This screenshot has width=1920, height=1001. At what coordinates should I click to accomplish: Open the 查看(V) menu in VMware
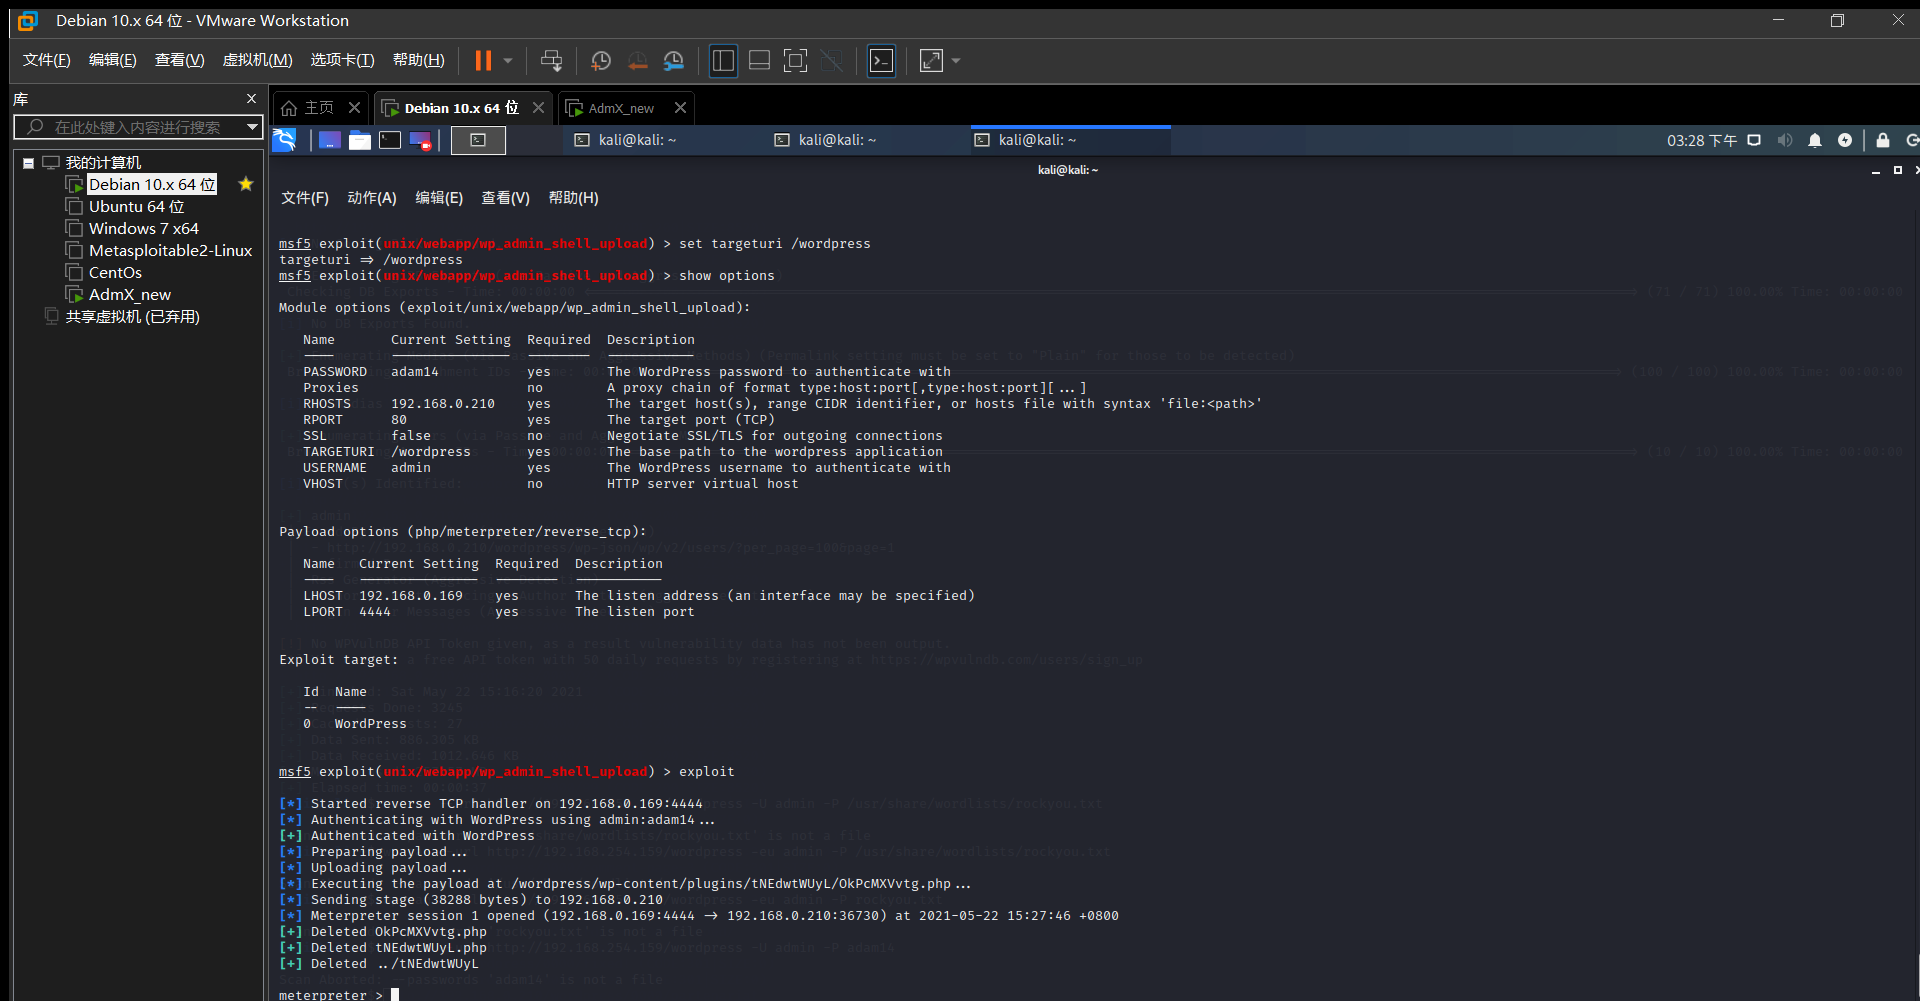[180, 60]
